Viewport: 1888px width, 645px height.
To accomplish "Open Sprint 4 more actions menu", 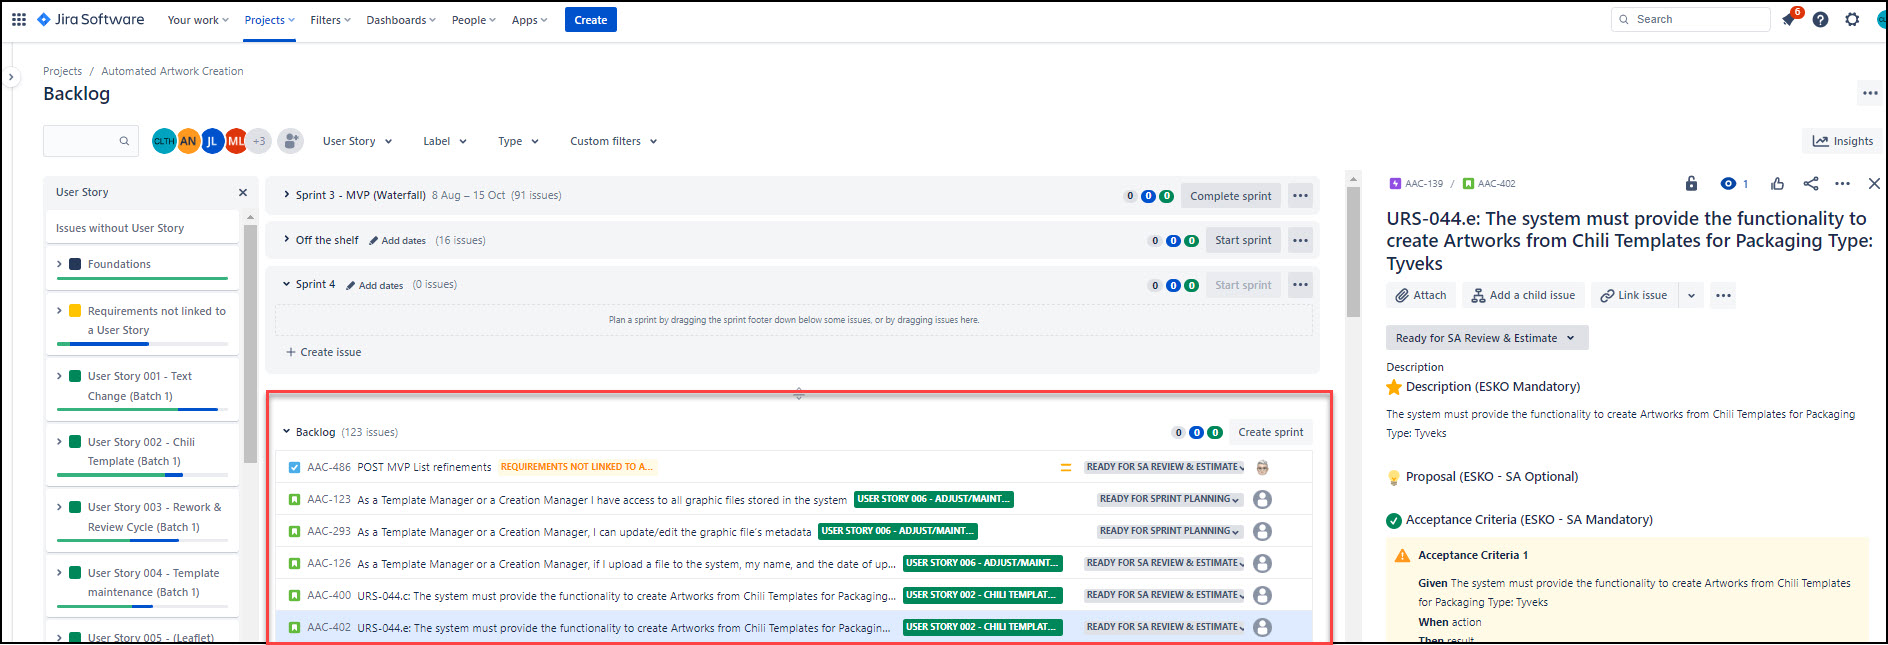I will 1300,285.
